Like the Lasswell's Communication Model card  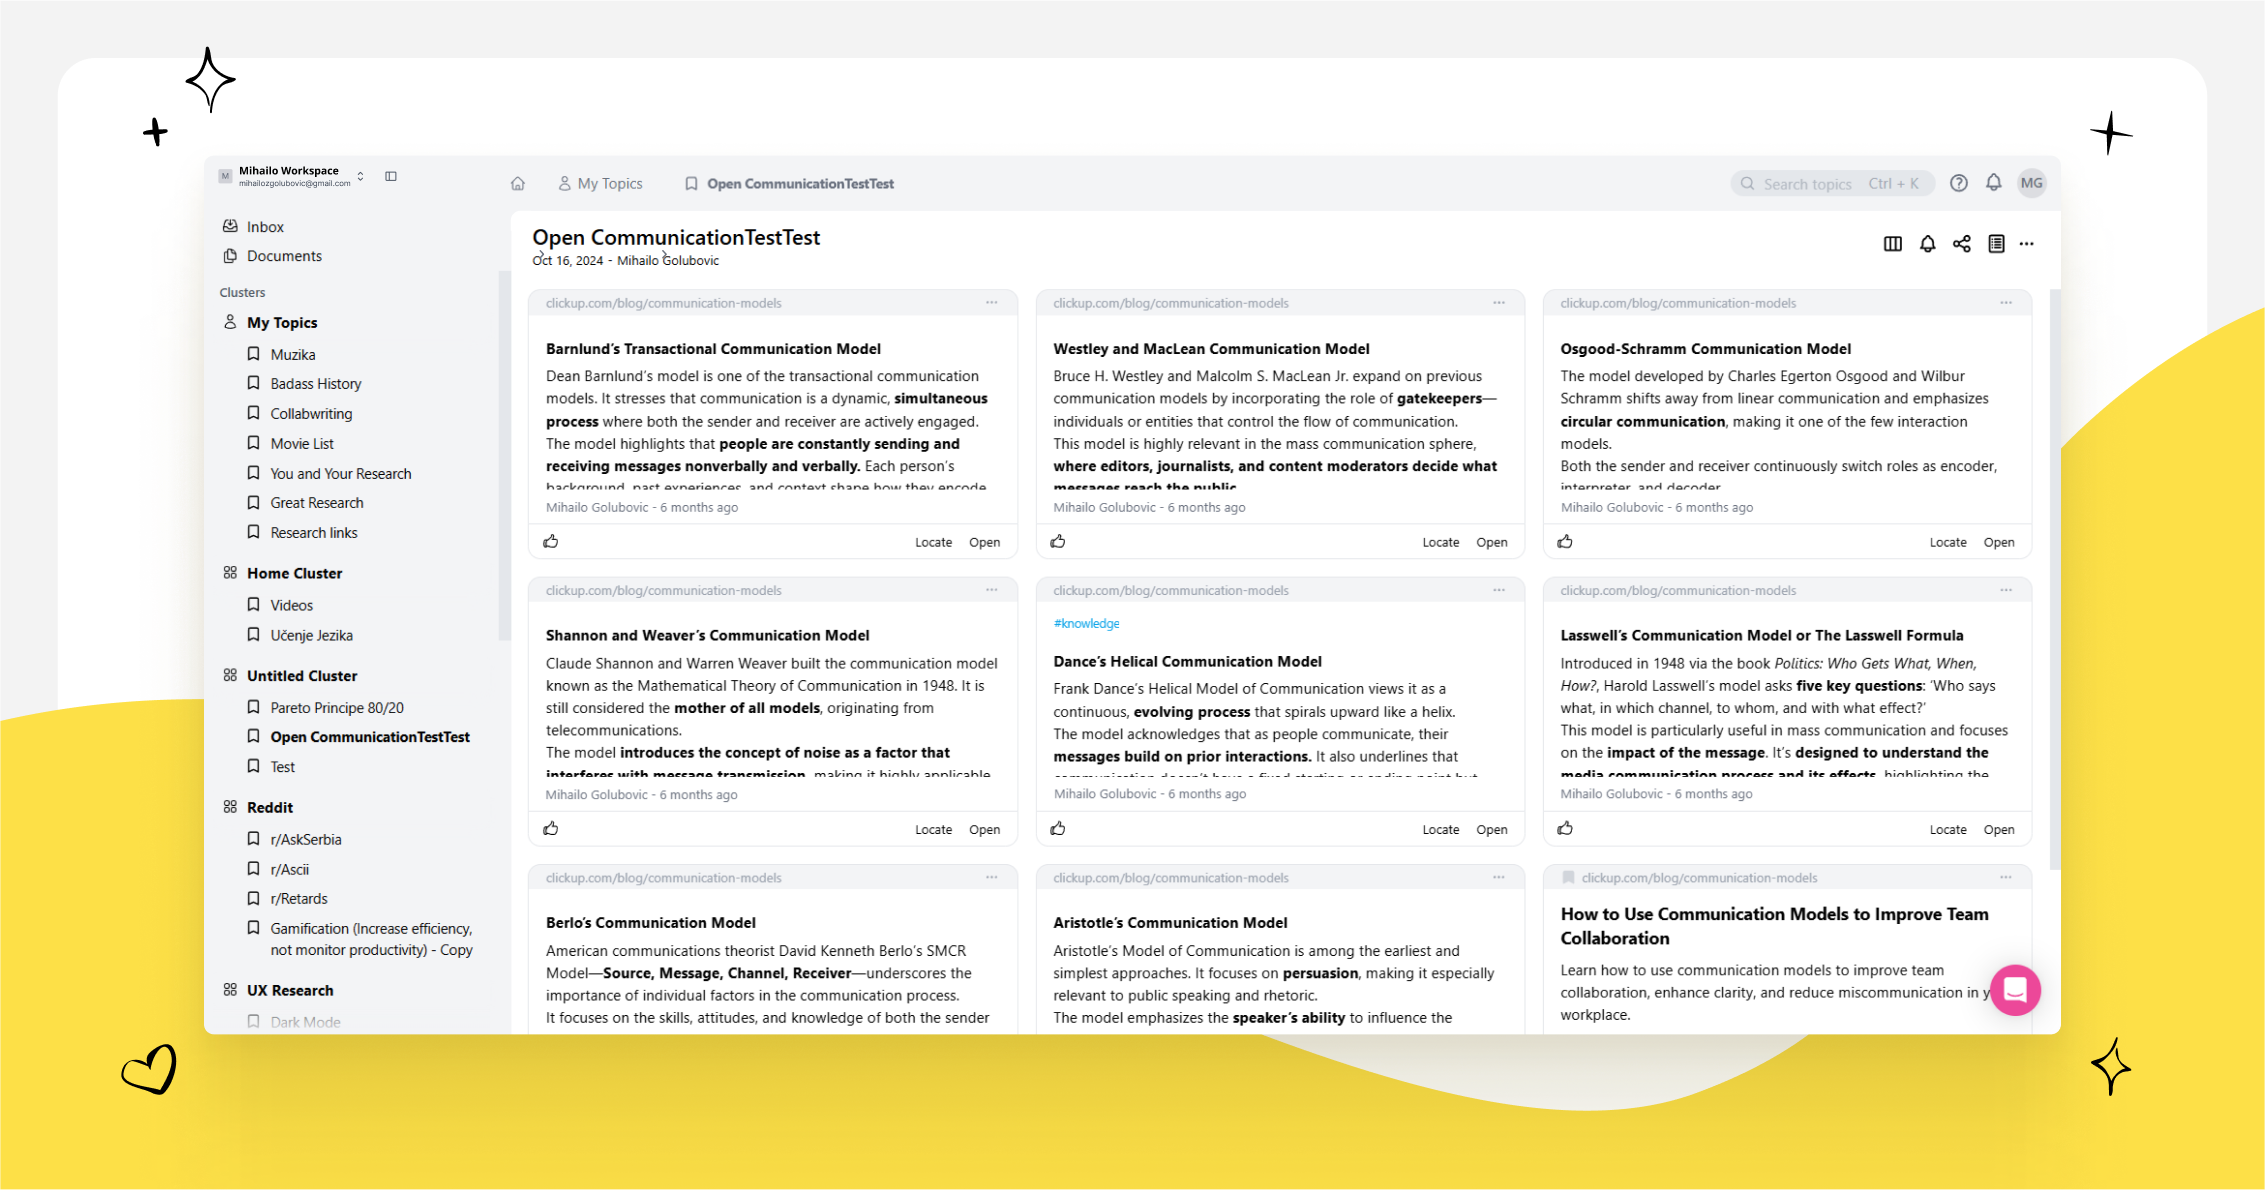coord(1565,829)
